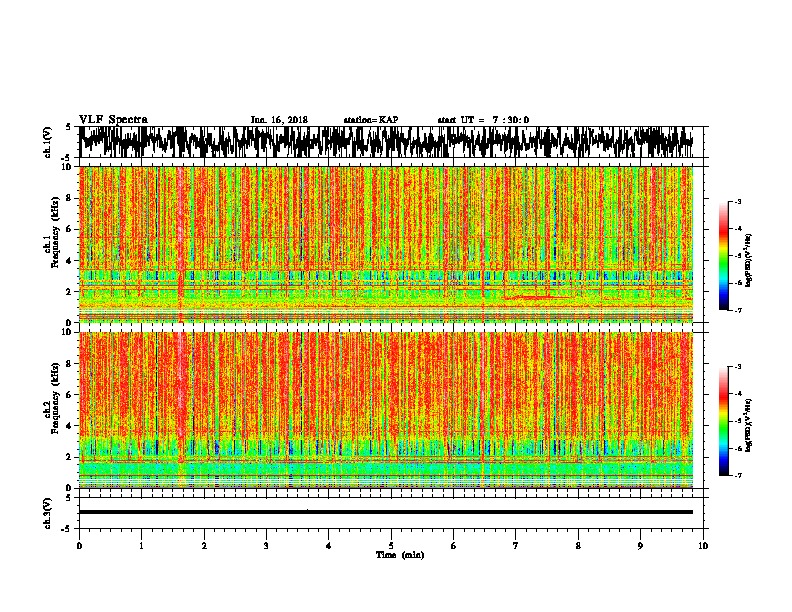The height and width of the screenshot is (612, 792).
Task: Click the "ch.3(V)" axis label
Action: pyautogui.click(x=48, y=513)
